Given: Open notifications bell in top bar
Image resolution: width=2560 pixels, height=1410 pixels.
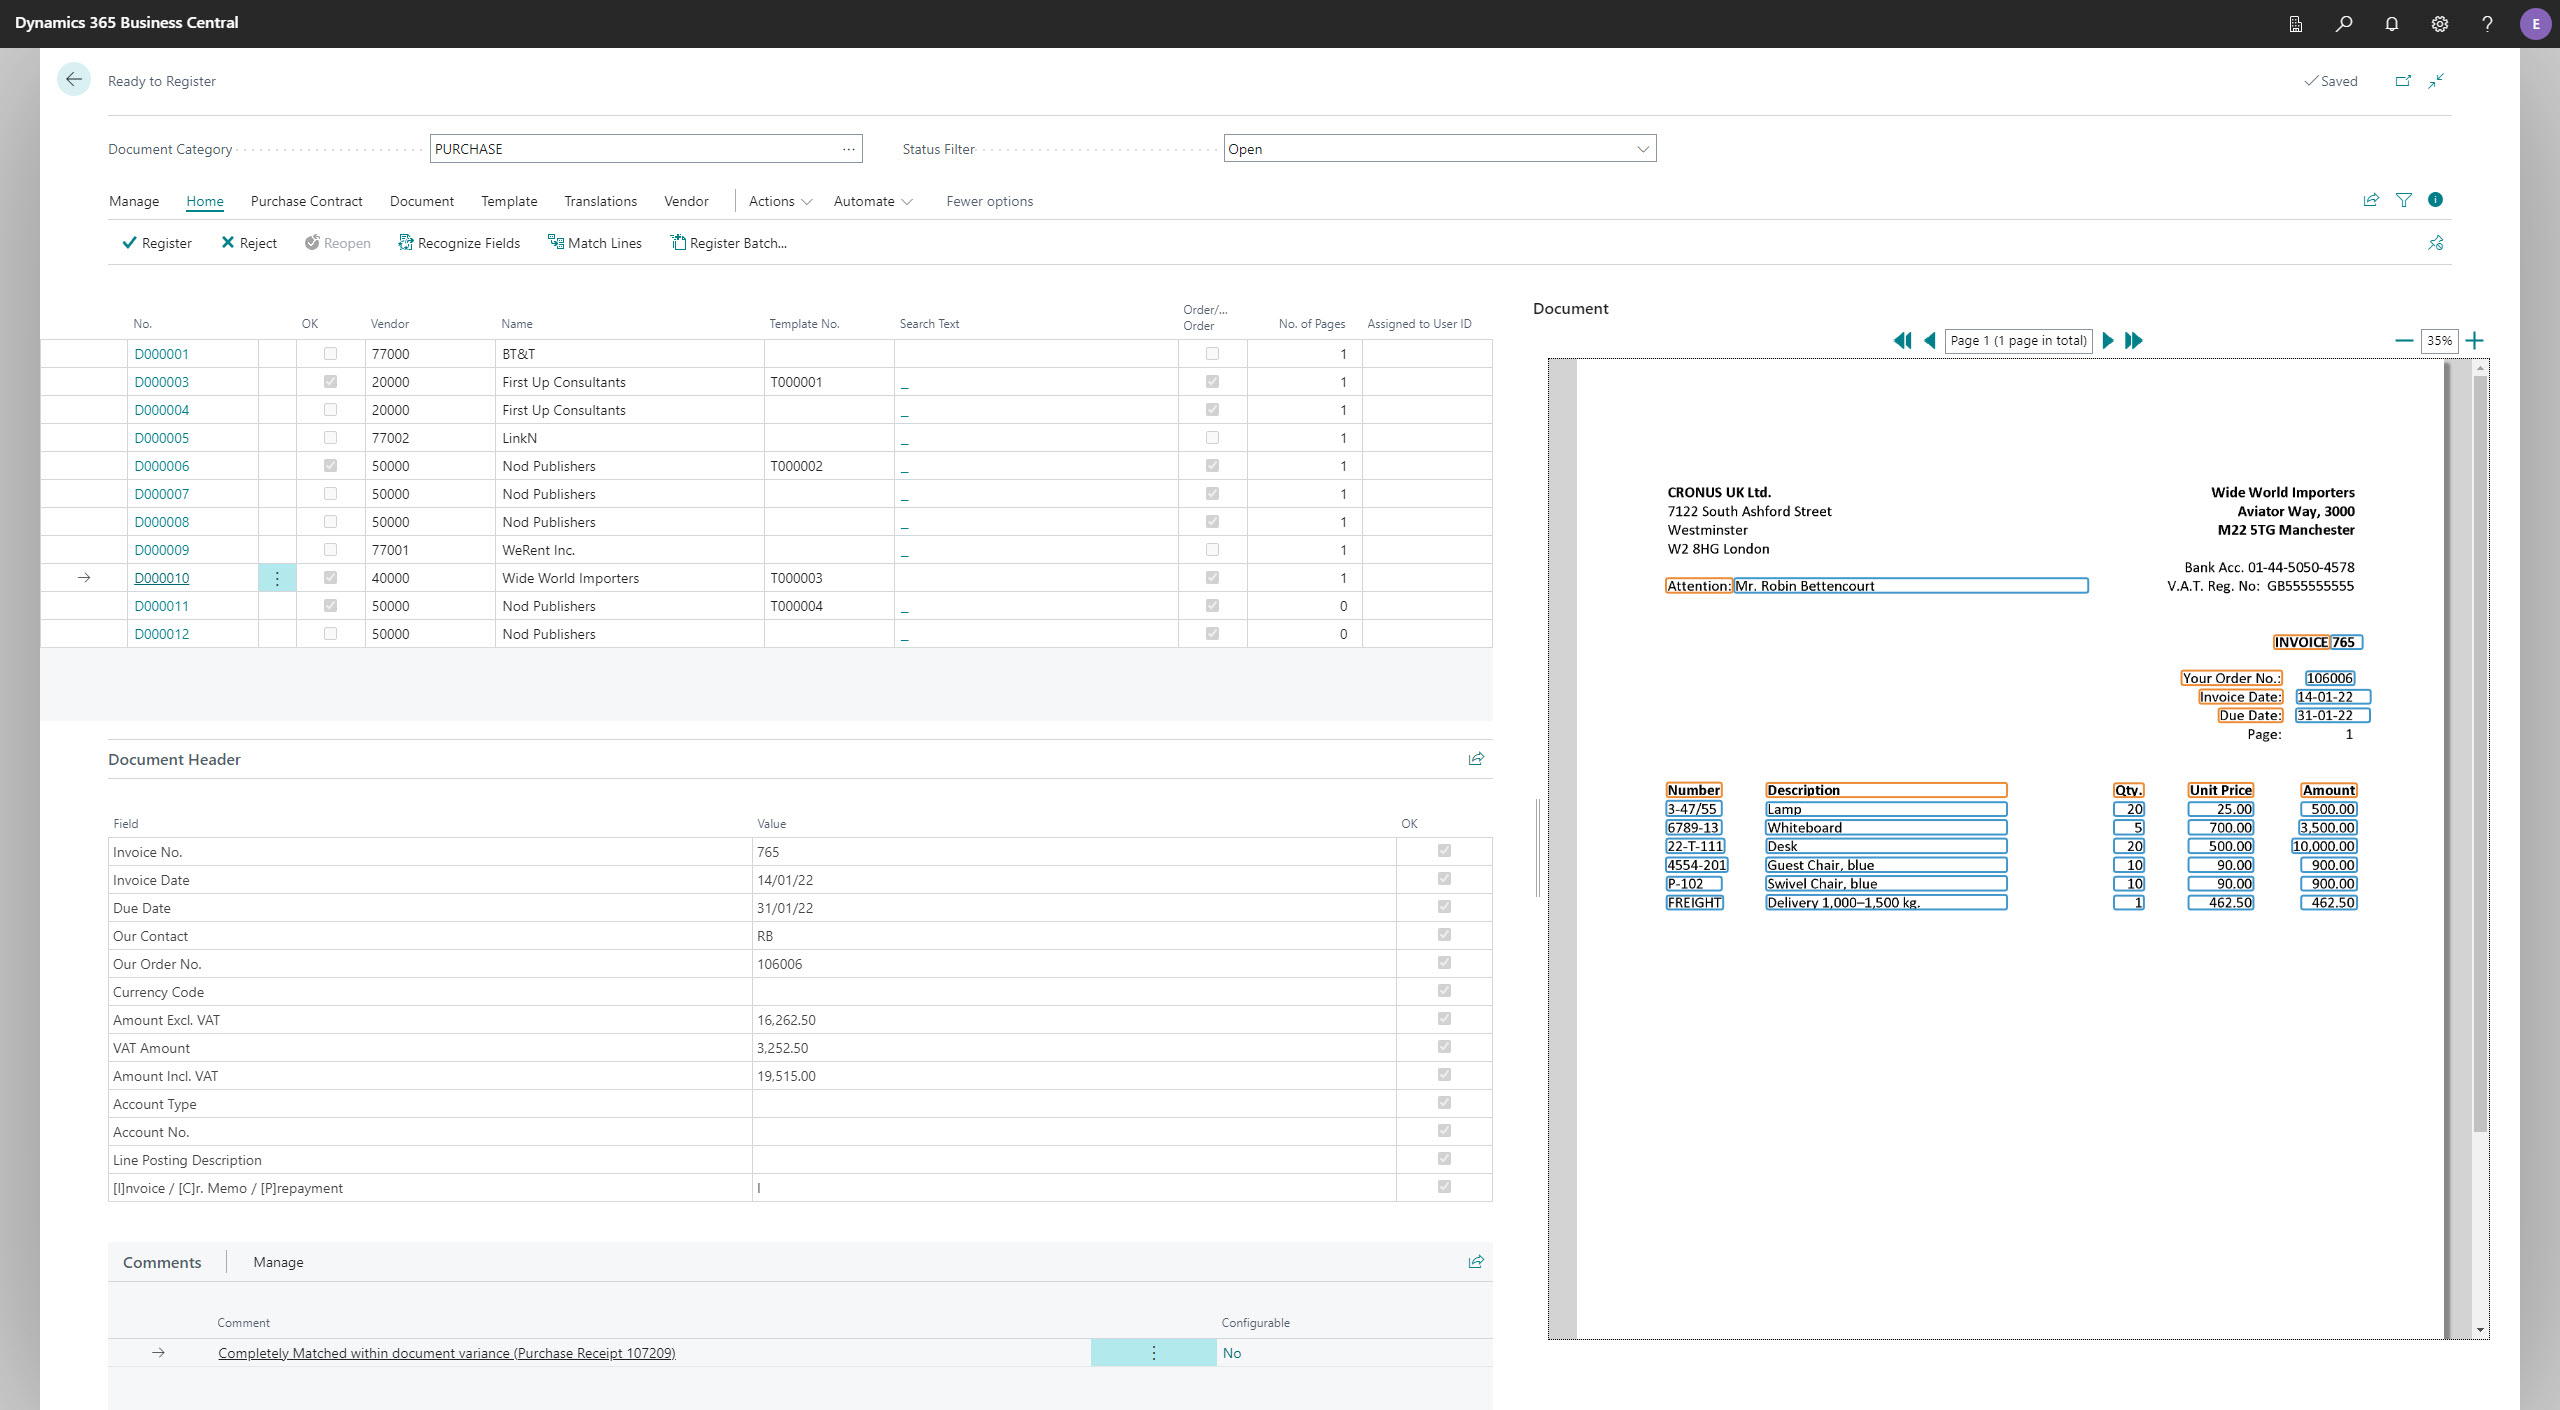Looking at the screenshot, I should 2391,24.
